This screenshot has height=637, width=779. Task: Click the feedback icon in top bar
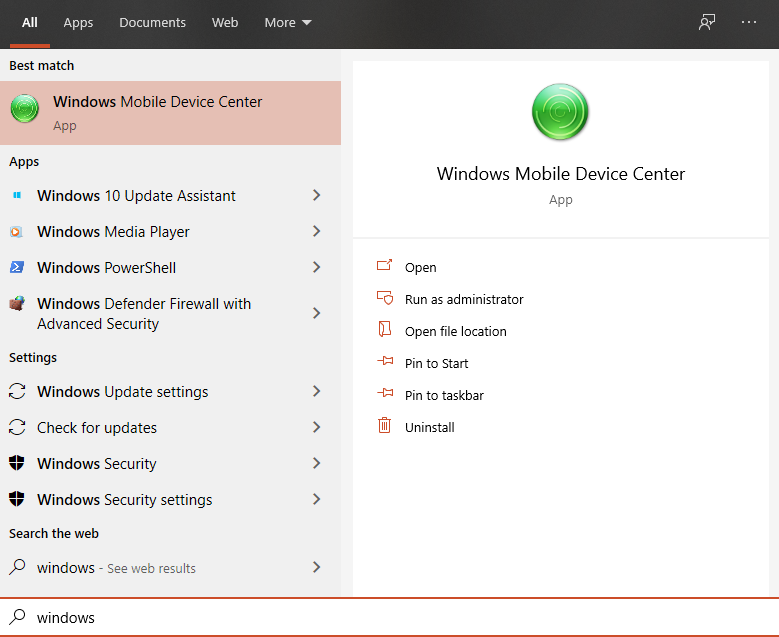click(x=707, y=22)
